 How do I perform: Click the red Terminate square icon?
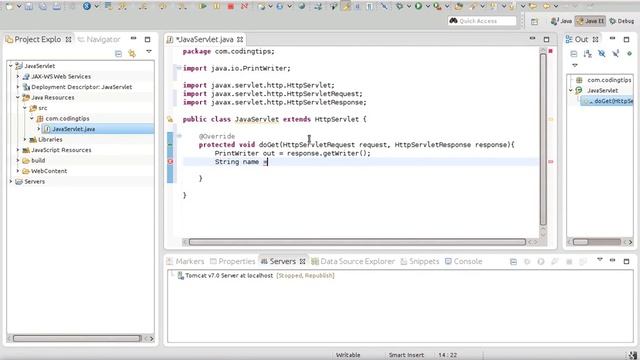tap(231, 6)
